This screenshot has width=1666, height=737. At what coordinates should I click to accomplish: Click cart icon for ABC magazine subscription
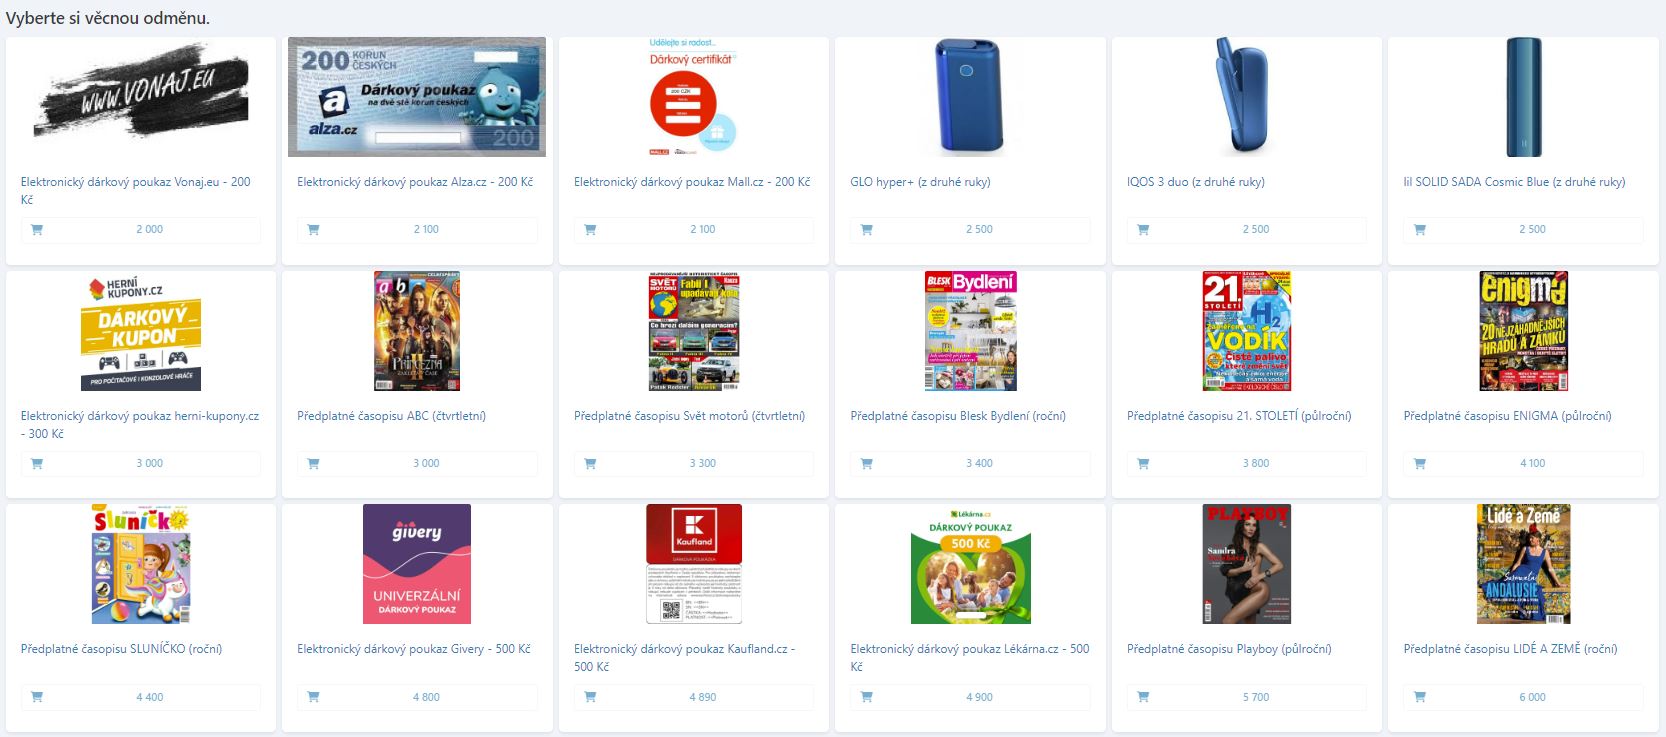pos(313,464)
